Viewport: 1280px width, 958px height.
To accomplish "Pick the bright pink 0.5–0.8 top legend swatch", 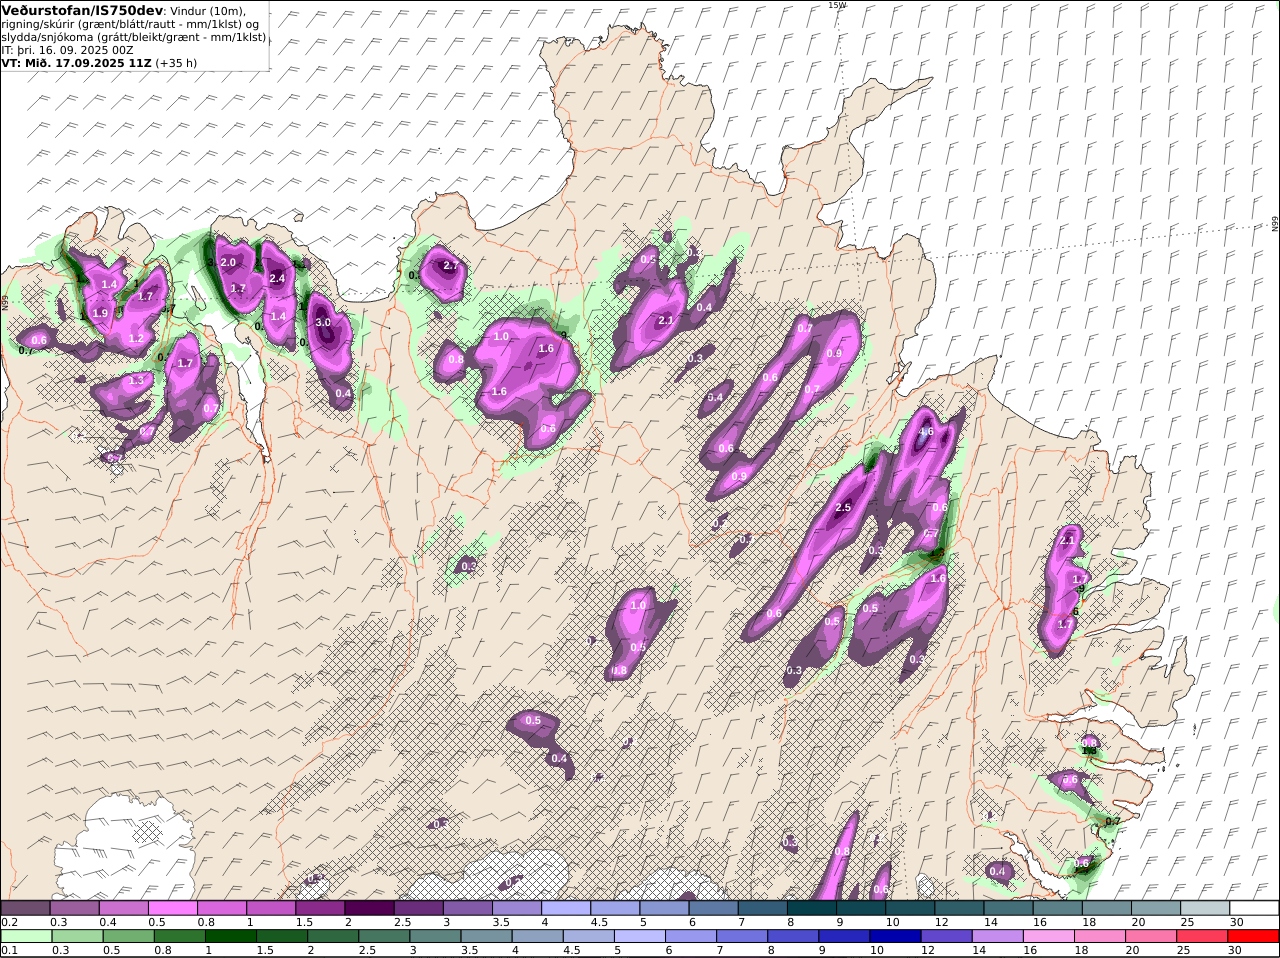I will (173, 908).
